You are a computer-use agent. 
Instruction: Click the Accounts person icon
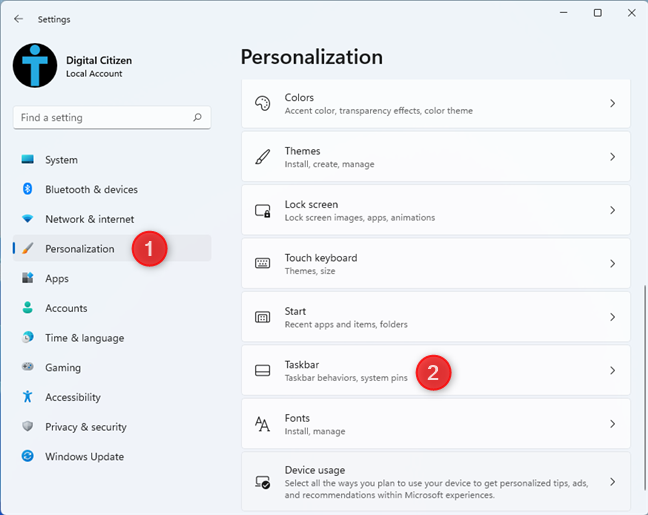(x=28, y=308)
